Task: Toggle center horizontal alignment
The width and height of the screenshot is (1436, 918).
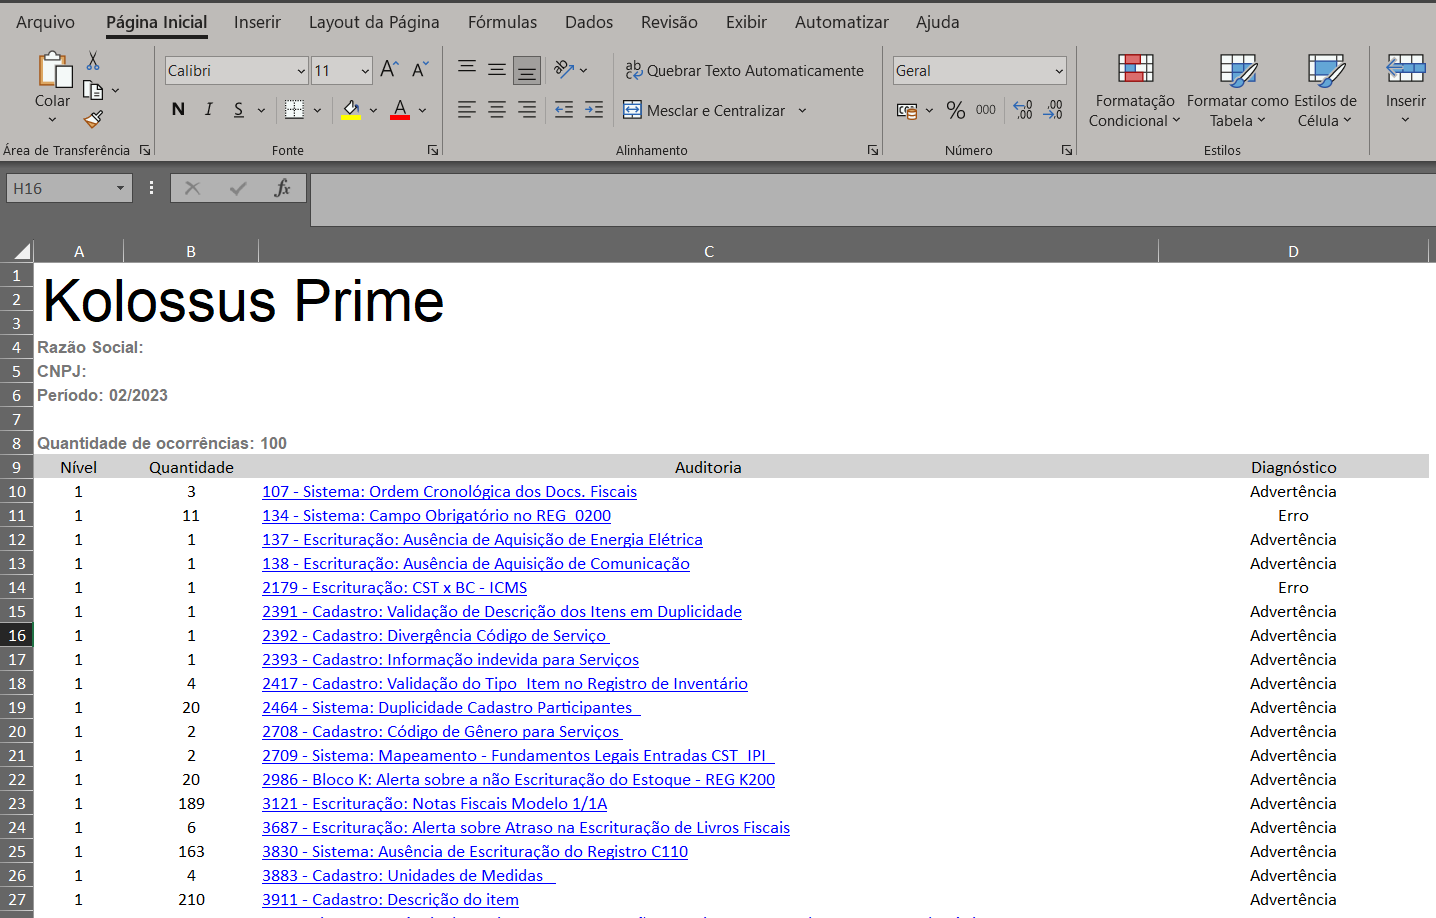Action: point(497,110)
